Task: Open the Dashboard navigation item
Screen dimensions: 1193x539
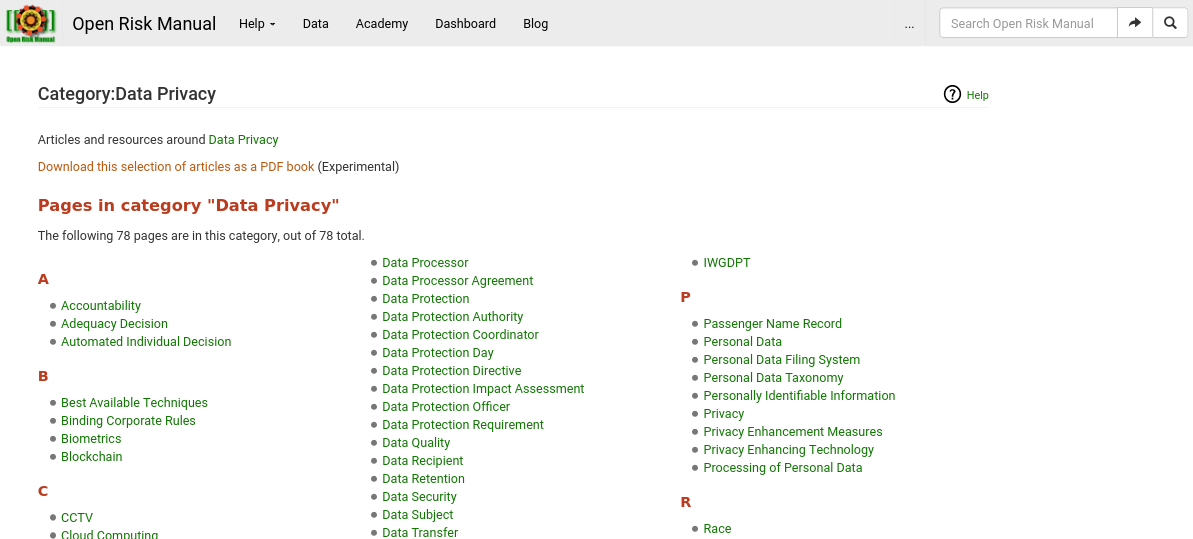Action: 465,24
